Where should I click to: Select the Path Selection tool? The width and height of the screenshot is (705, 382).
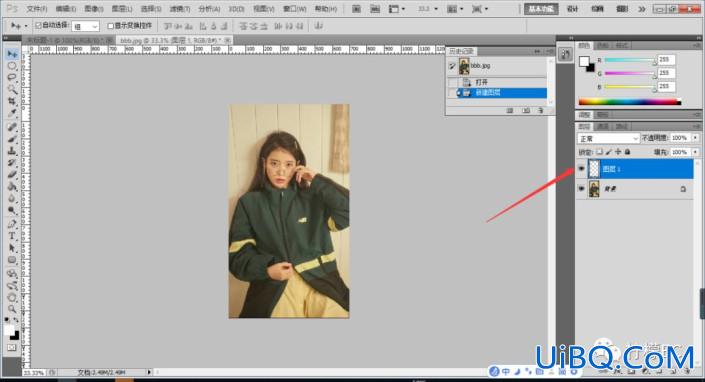pos(12,248)
